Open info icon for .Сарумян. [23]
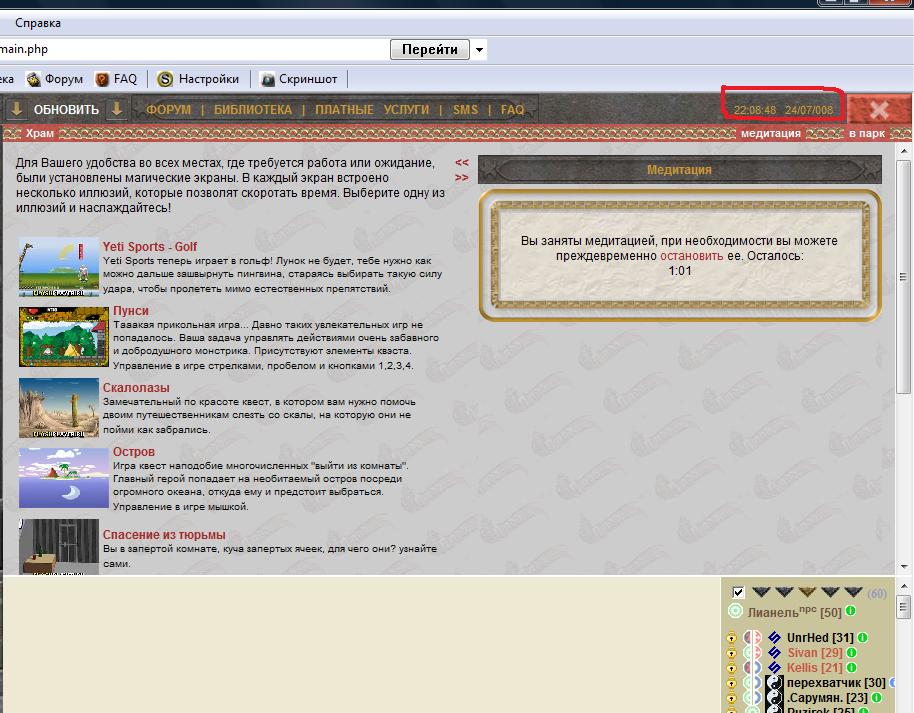 coord(877,697)
